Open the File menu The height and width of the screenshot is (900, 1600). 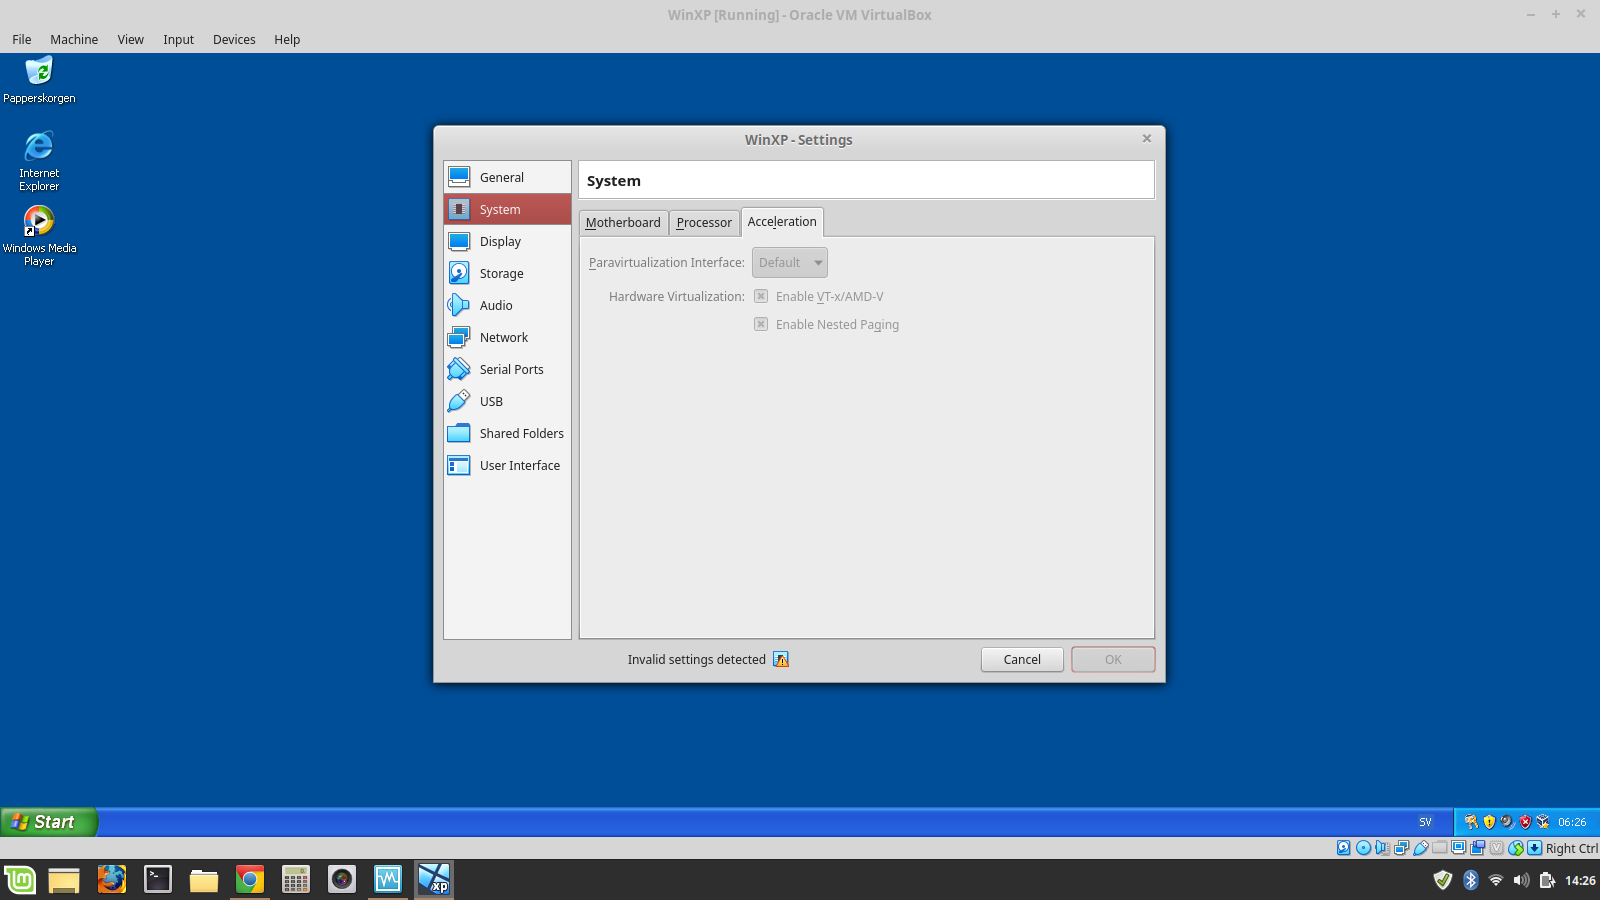[x=22, y=39]
